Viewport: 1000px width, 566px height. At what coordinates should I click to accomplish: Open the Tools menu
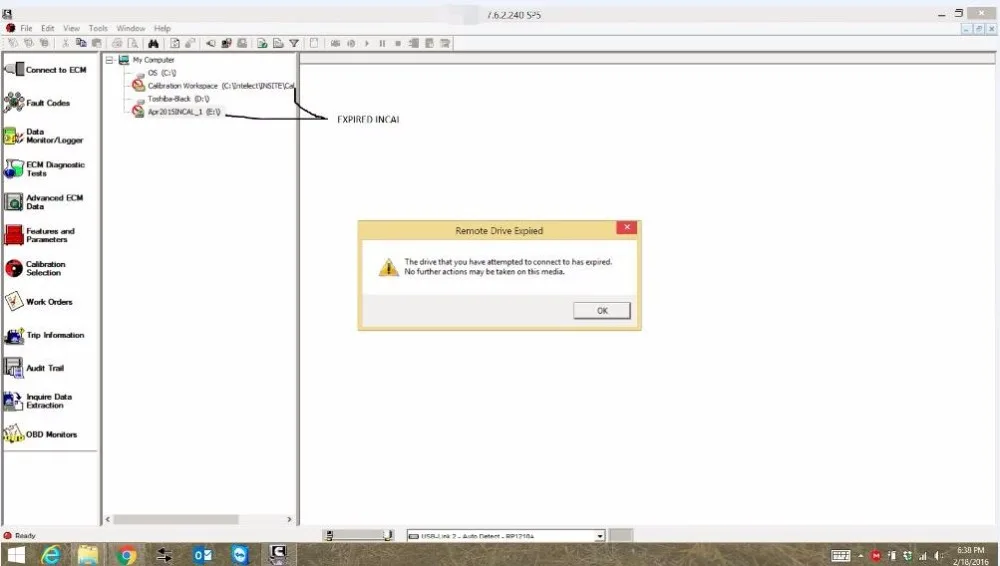(98, 28)
